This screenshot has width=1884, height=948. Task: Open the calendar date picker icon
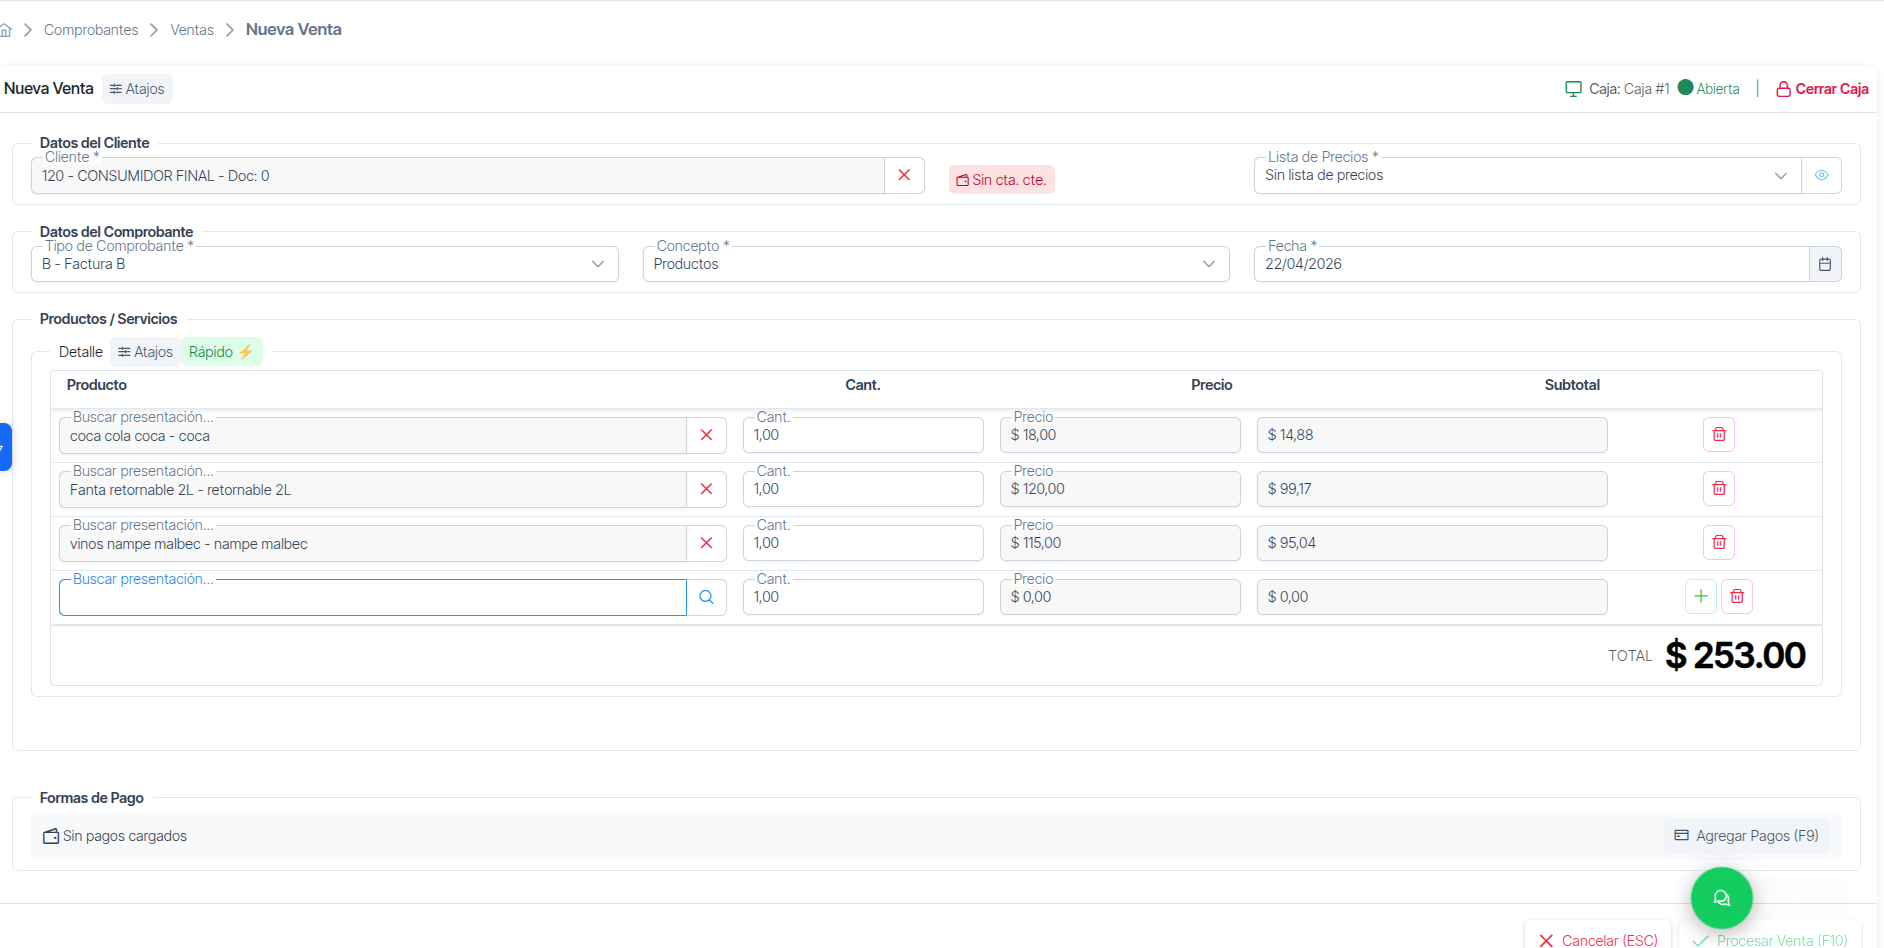pos(1824,264)
